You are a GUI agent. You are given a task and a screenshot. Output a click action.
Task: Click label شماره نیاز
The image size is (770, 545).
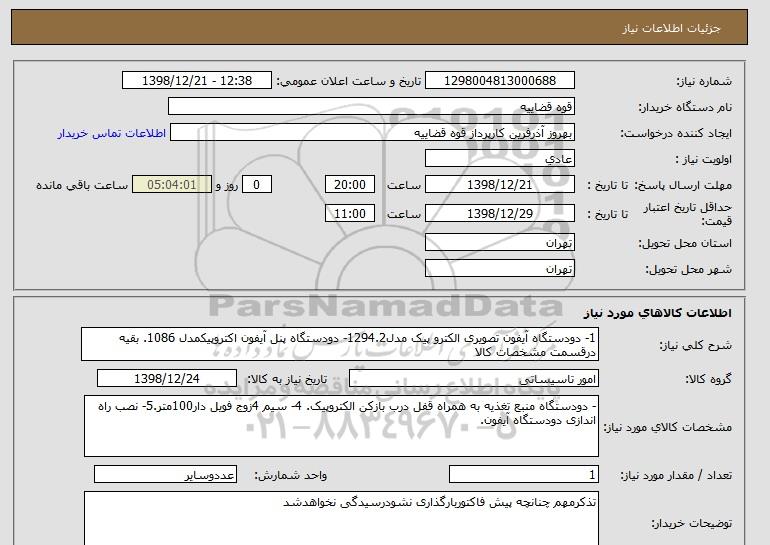click(x=704, y=81)
